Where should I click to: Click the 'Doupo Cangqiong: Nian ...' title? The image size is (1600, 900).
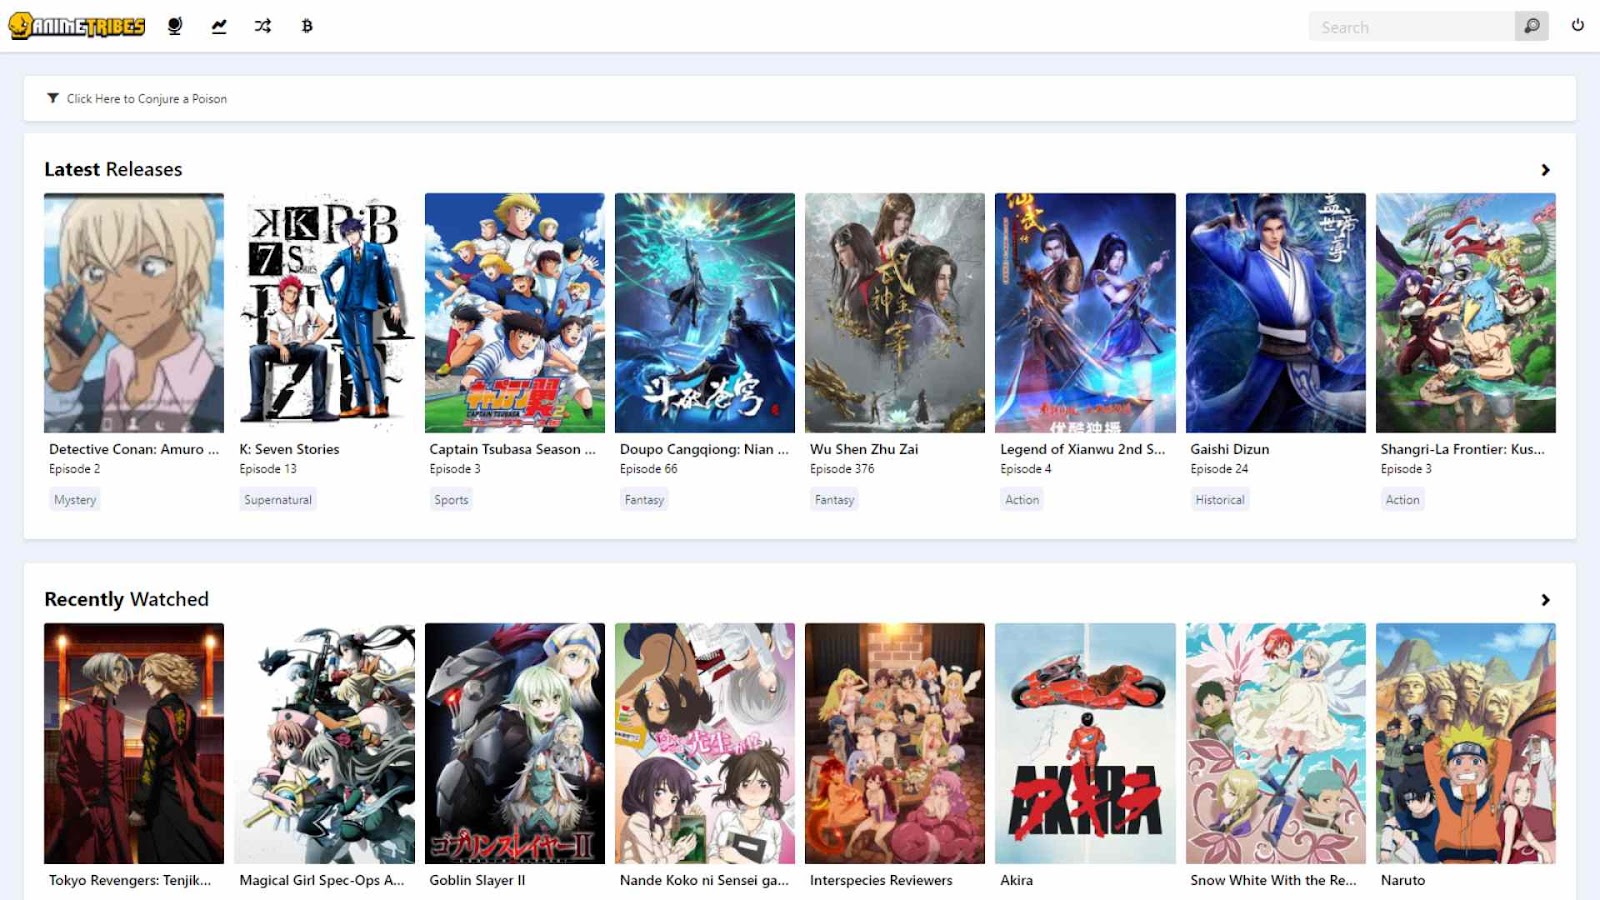[704, 450]
